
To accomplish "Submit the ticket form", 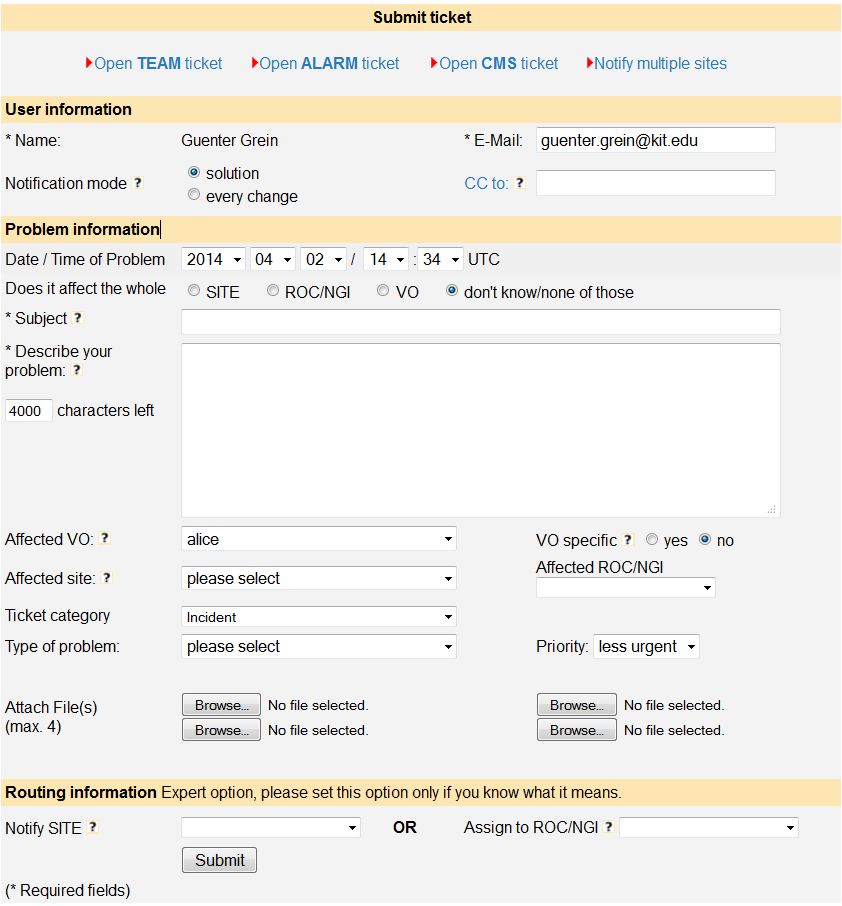I will coord(218,860).
